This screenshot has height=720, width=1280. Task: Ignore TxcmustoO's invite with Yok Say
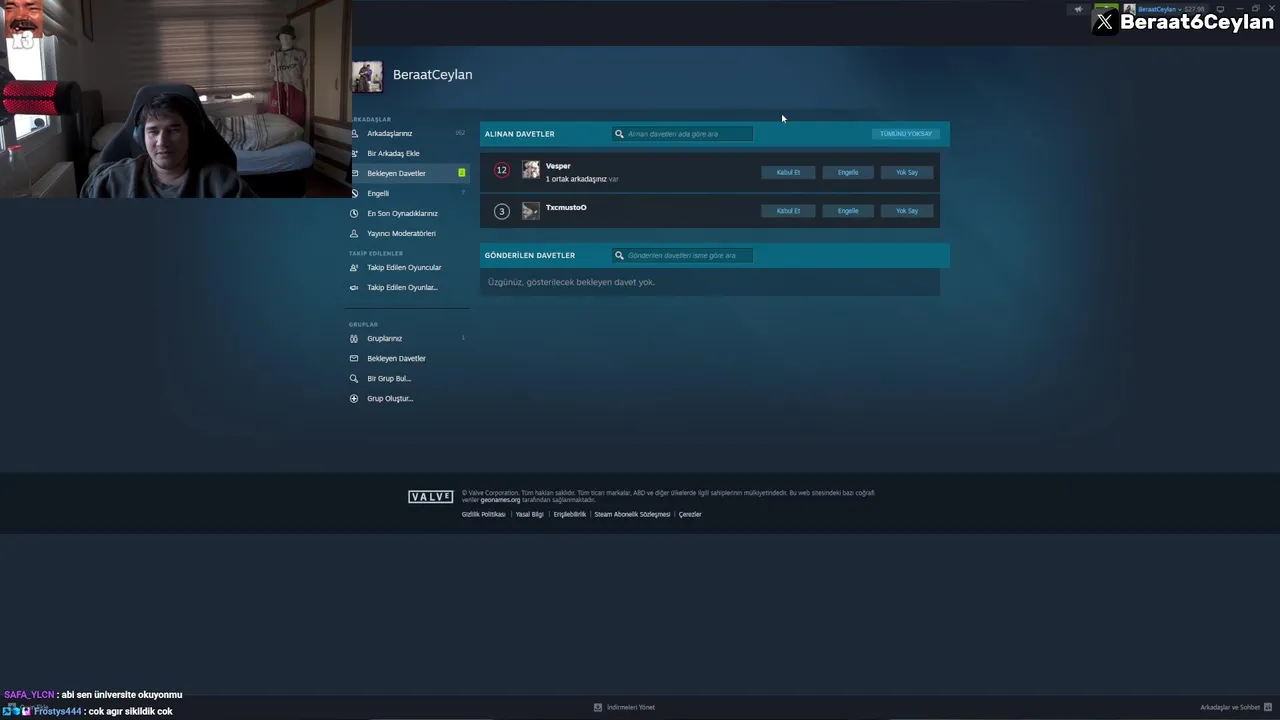(x=907, y=211)
